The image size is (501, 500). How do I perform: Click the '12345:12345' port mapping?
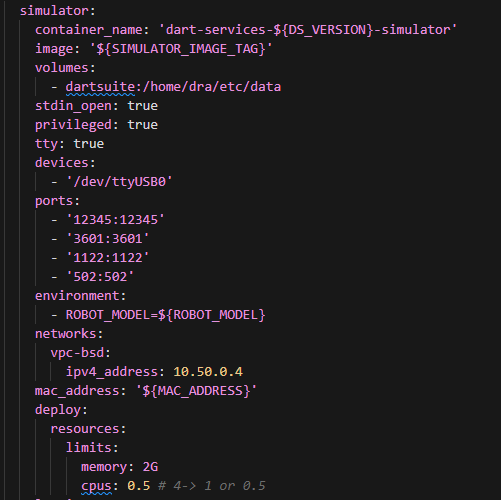[x=115, y=220]
